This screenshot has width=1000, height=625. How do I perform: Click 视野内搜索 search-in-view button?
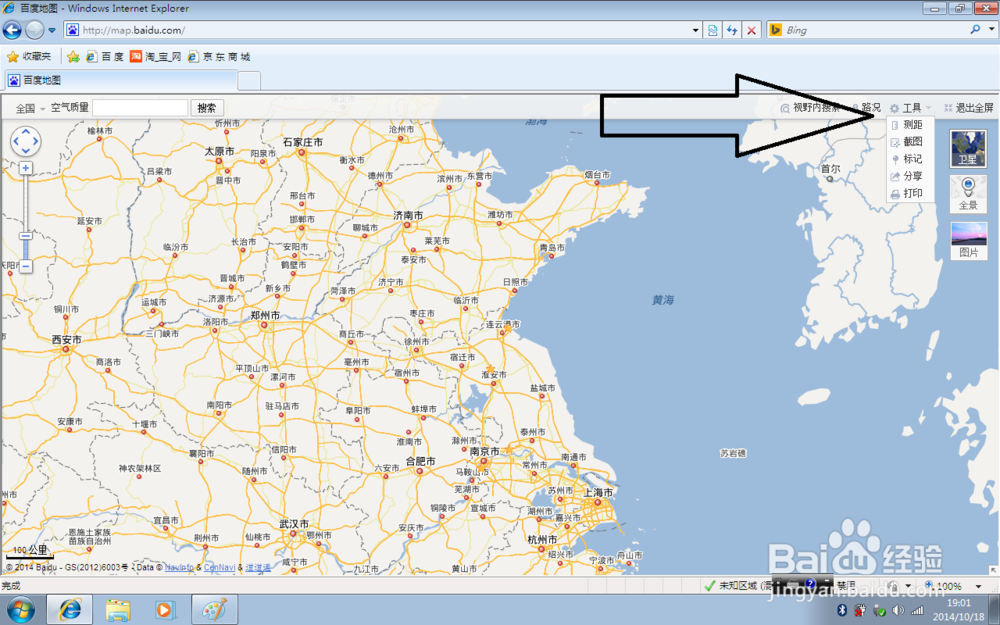pyautogui.click(x=811, y=108)
